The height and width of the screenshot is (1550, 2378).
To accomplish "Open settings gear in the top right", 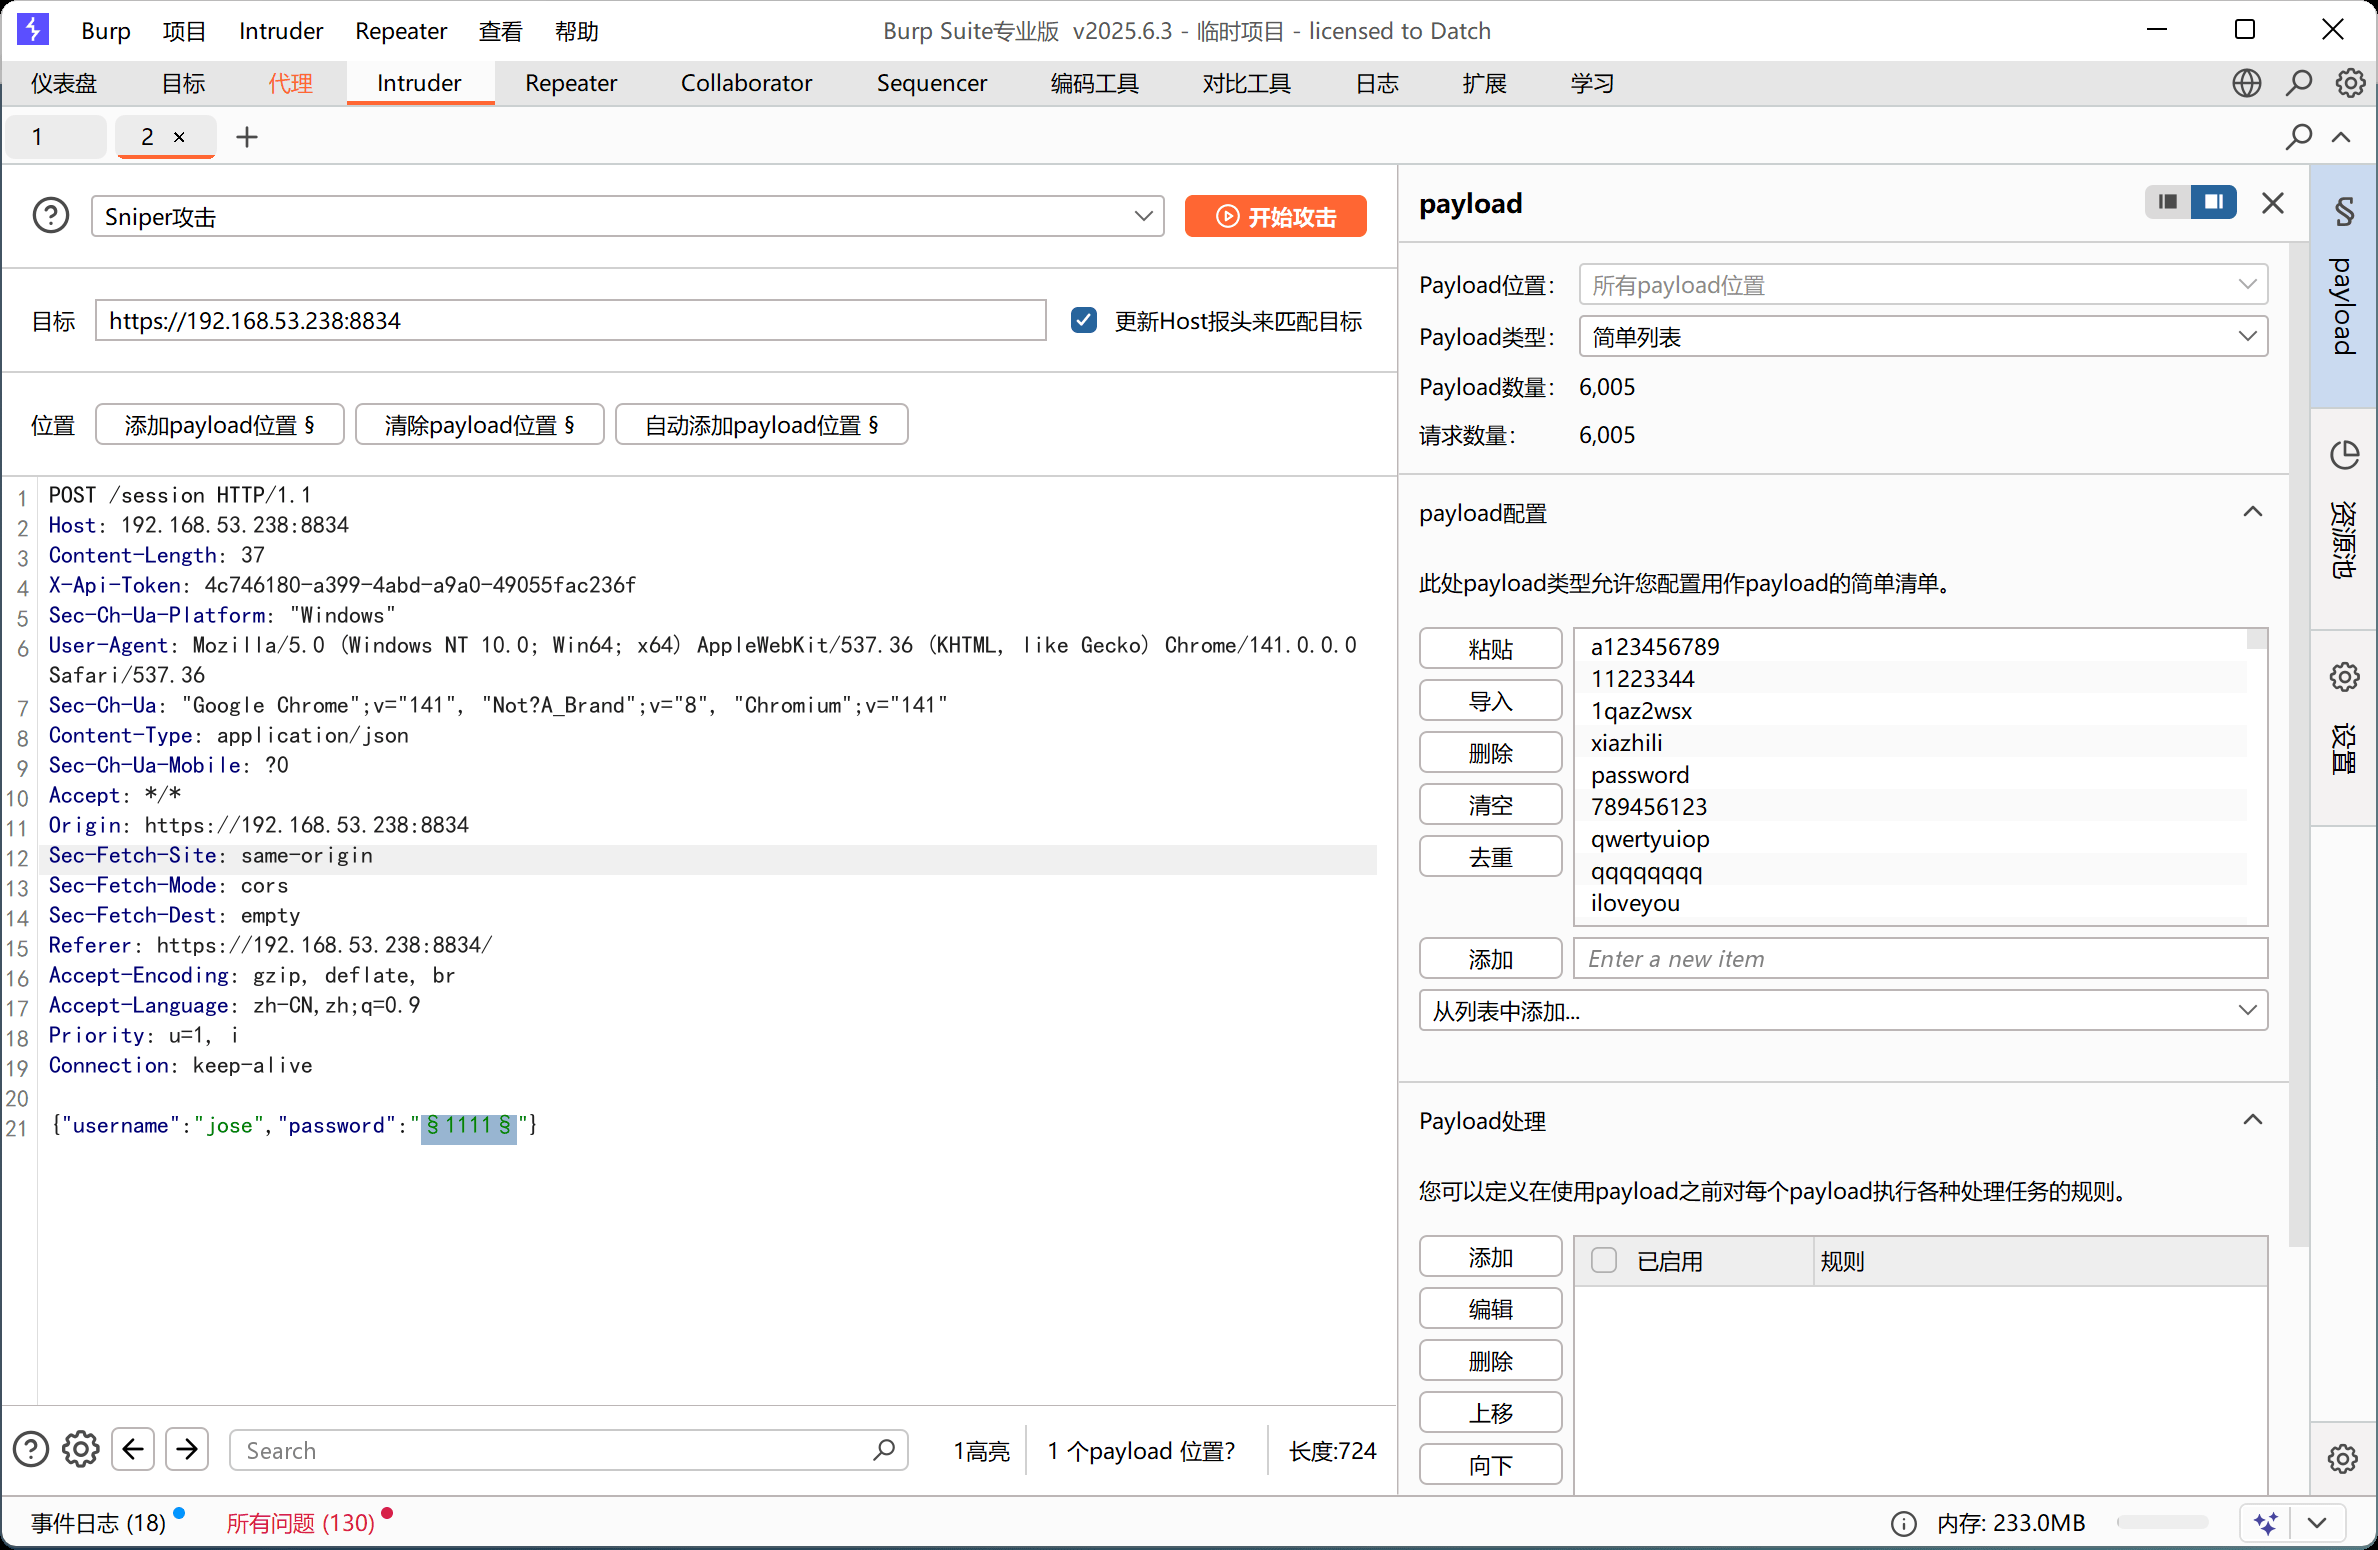I will (x=2350, y=83).
